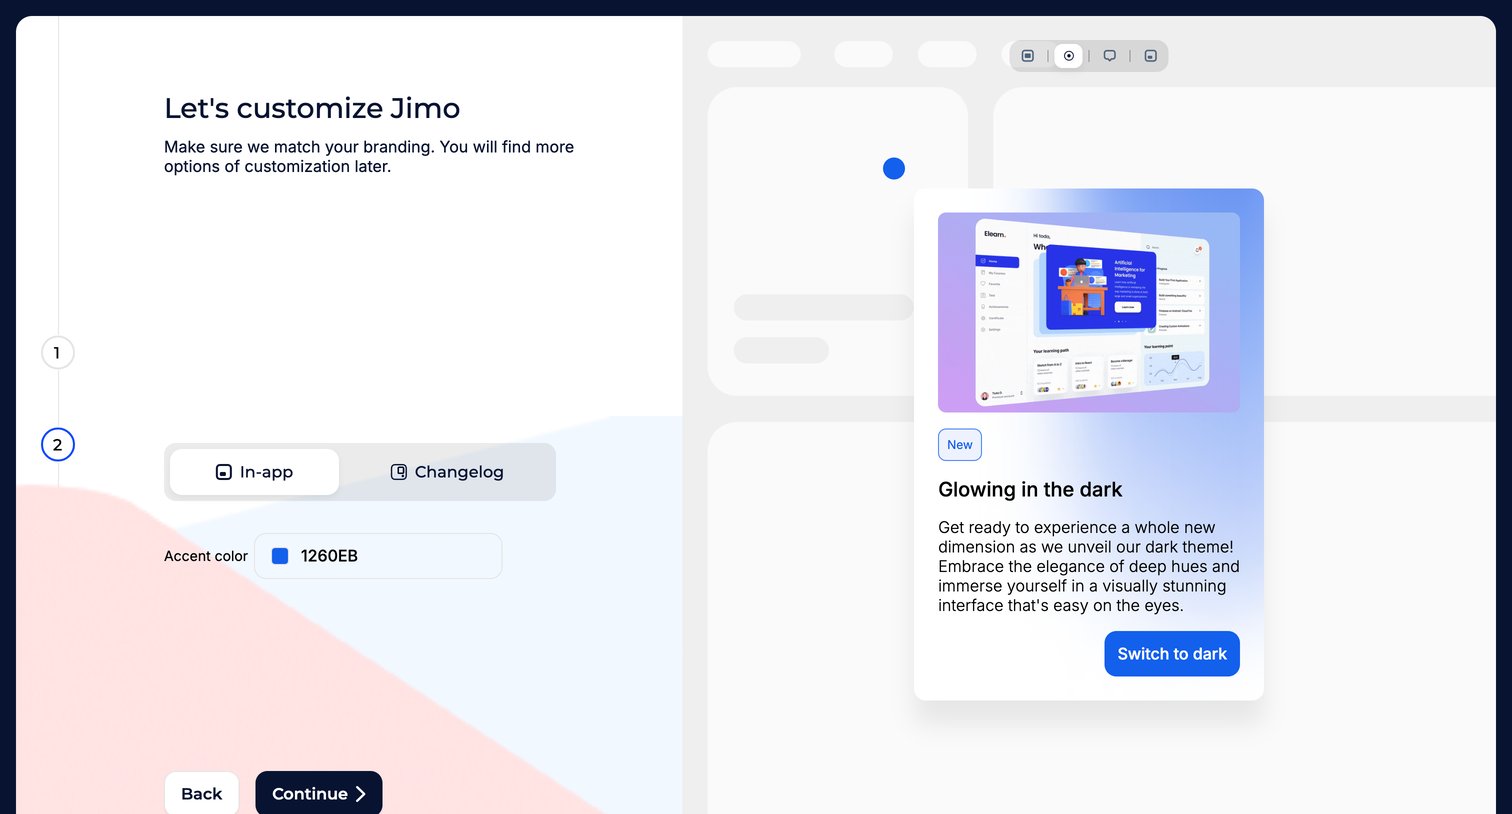Viewport: 1512px width, 814px height.
Task: Click the New badge in the preview card
Action: click(x=960, y=445)
